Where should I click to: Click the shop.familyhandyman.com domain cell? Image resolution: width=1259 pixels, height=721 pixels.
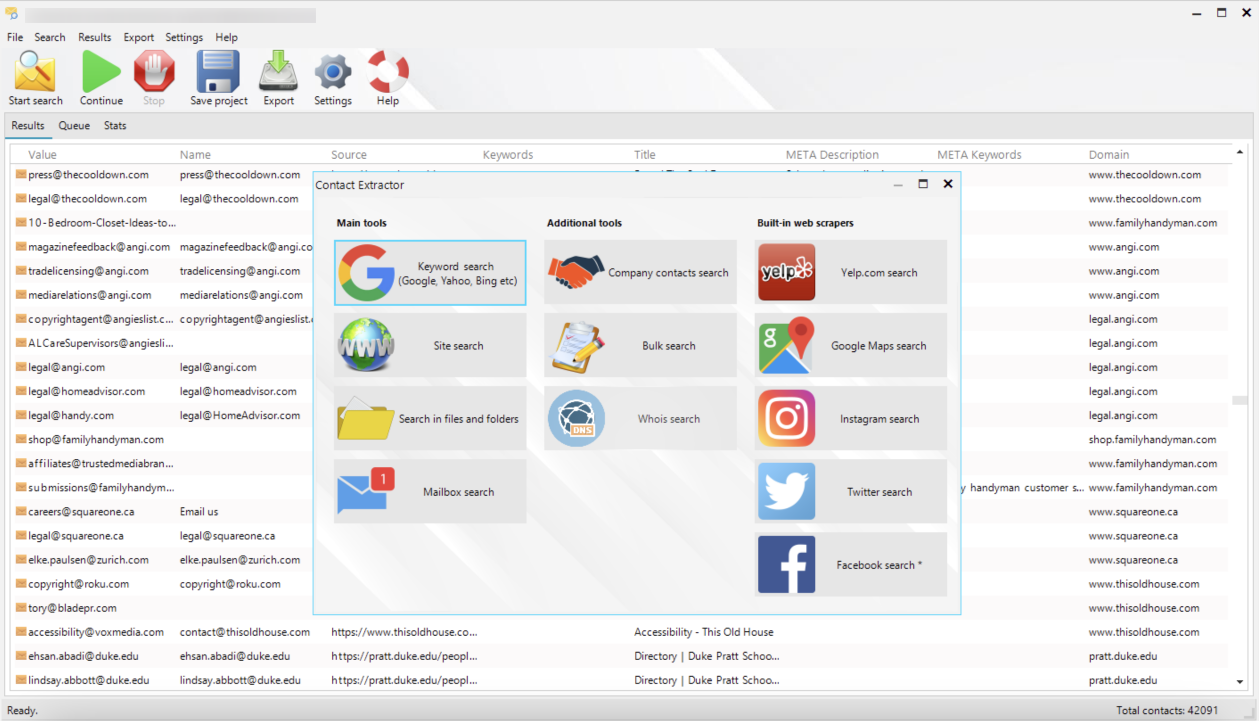click(1152, 439)
